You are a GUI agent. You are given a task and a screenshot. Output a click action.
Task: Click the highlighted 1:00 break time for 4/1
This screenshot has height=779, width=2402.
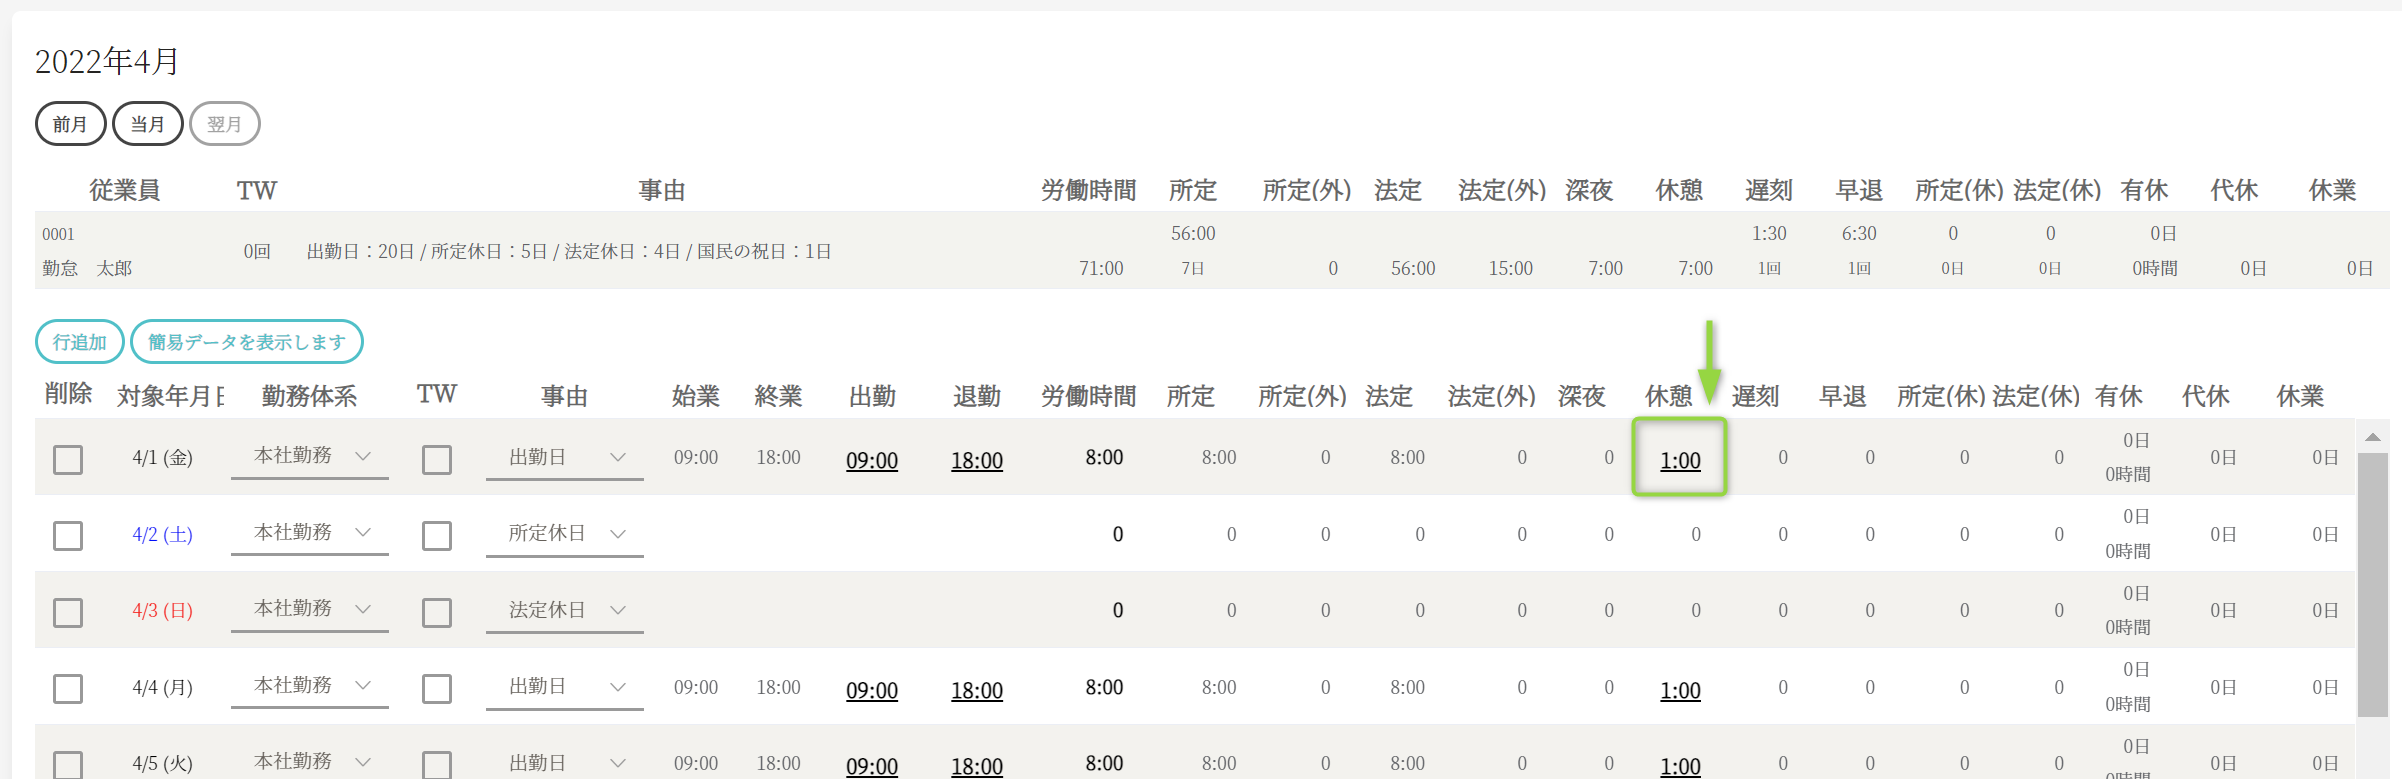coord(1680,460)
